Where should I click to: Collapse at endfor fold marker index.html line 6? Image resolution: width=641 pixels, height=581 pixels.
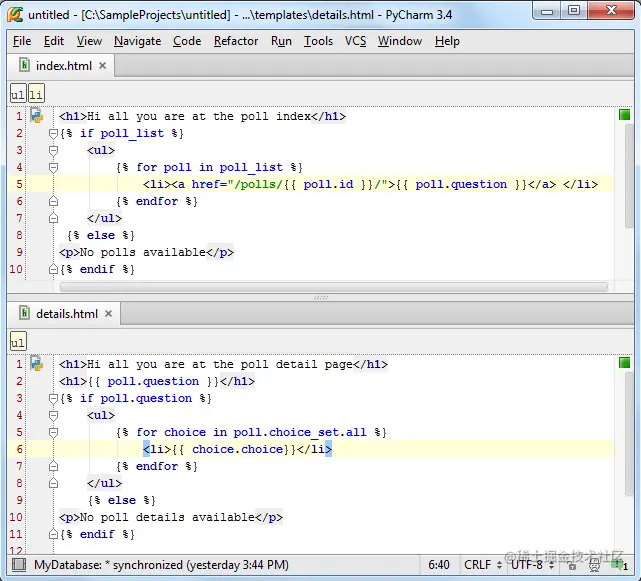point(53,201)
